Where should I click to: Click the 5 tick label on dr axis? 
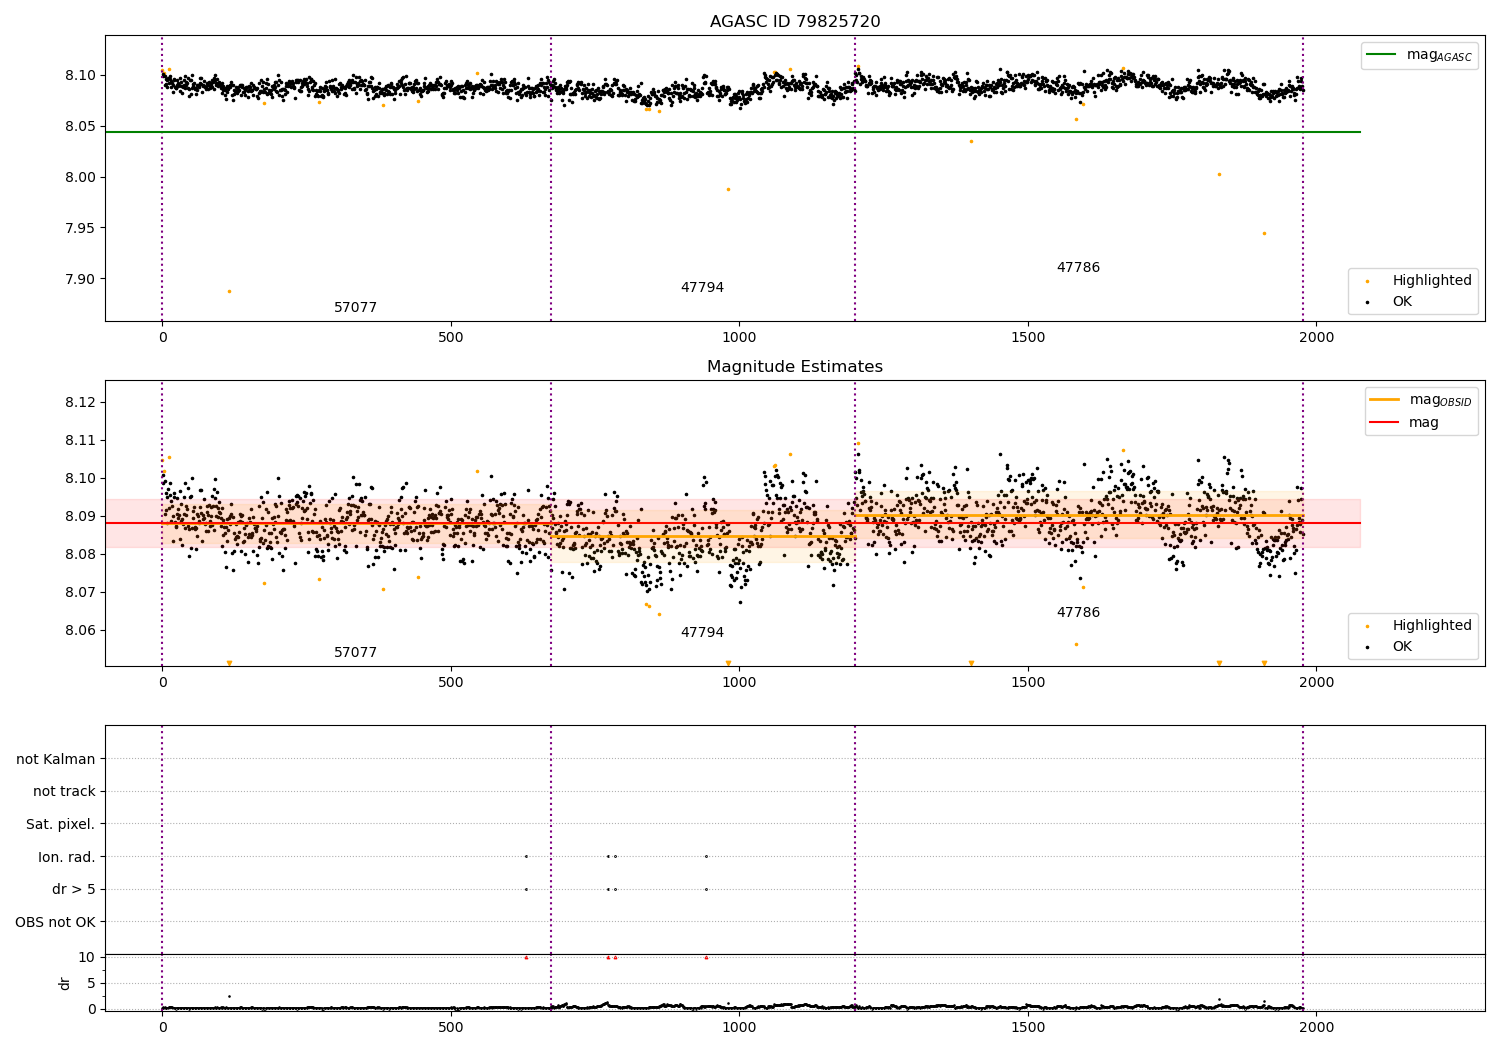tap(92, 984)
